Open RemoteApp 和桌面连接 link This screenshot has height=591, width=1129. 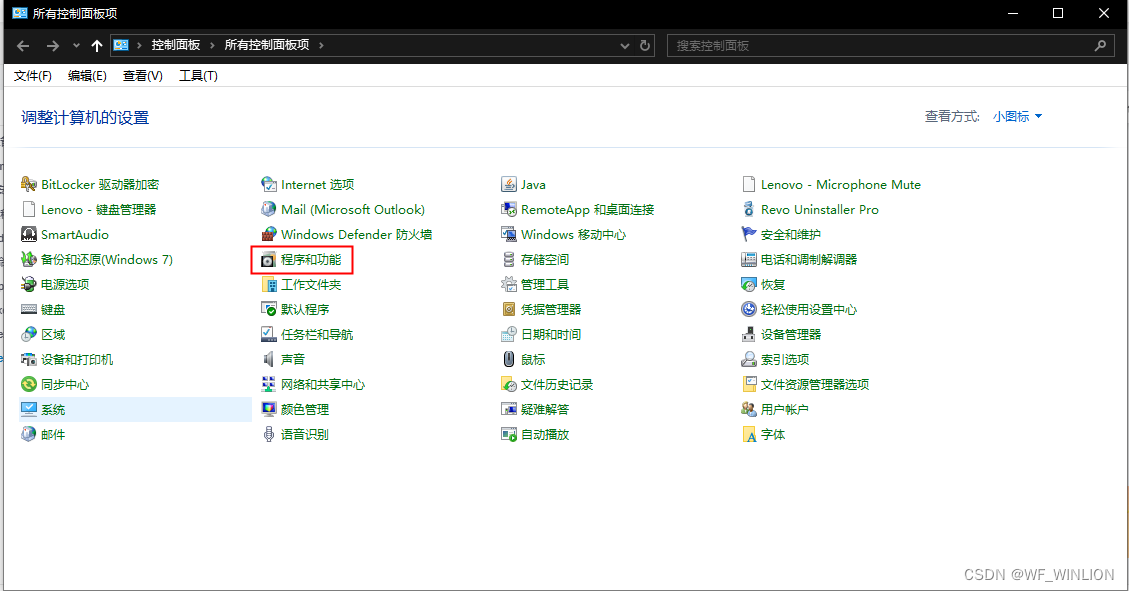tap(588, 209)
